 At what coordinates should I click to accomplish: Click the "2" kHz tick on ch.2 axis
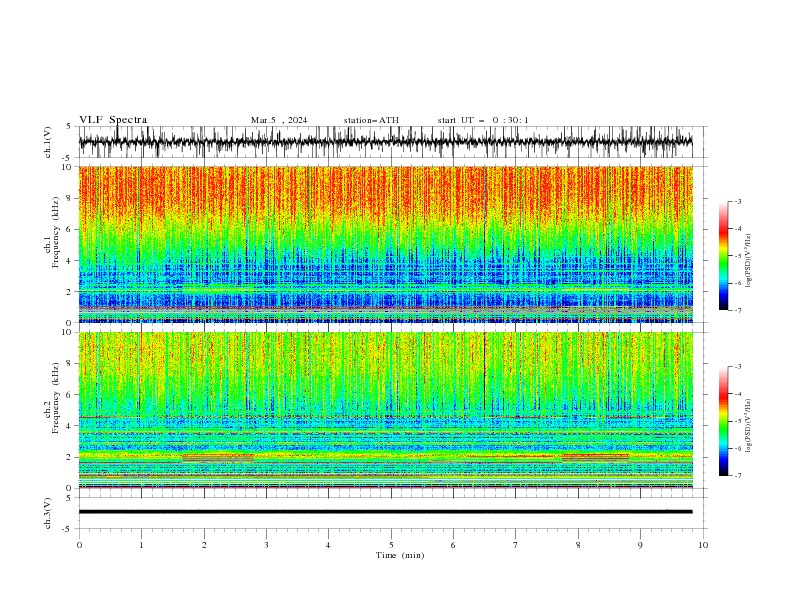pyautogui.click(x=70, y=457)
